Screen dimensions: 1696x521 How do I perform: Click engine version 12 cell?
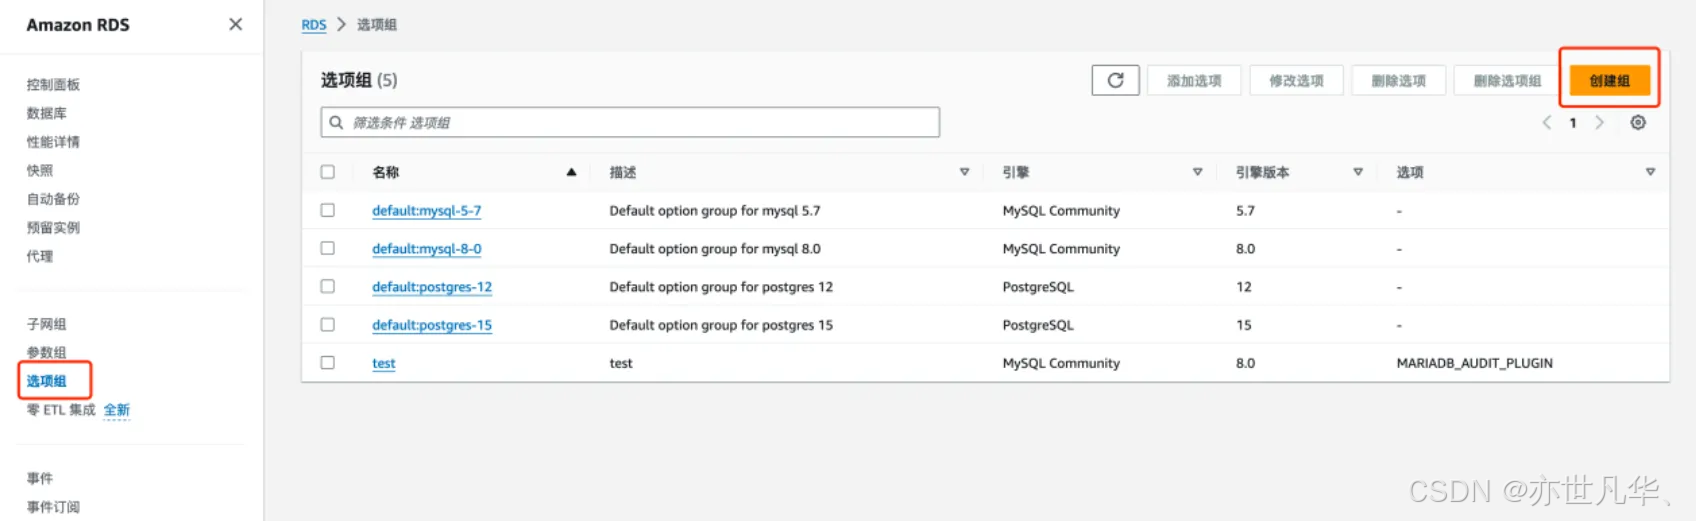(x=1244, y=286)
